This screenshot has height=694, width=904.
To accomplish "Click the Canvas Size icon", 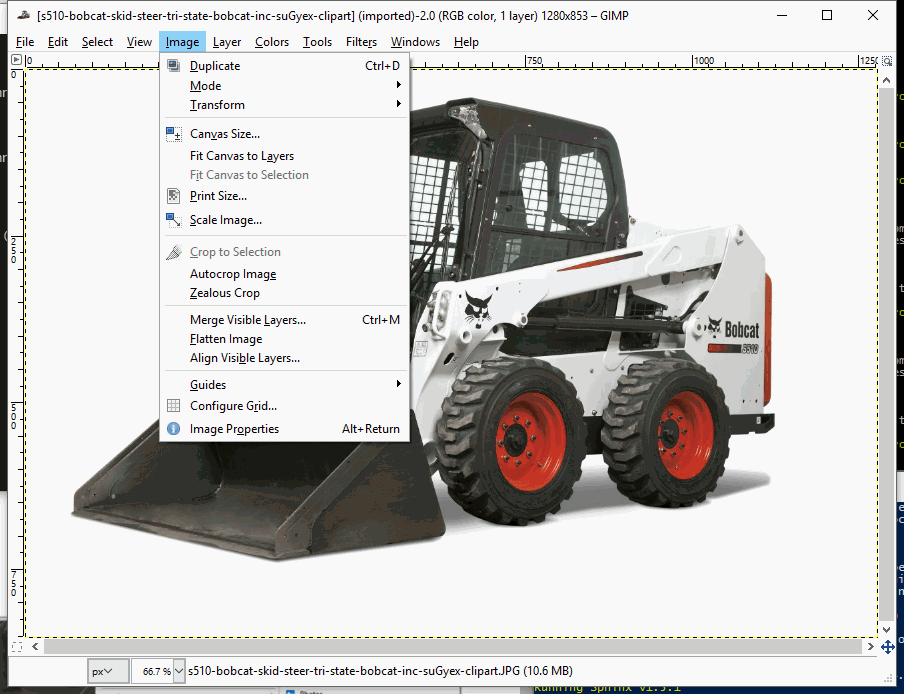I will click(x=174, y=134).
